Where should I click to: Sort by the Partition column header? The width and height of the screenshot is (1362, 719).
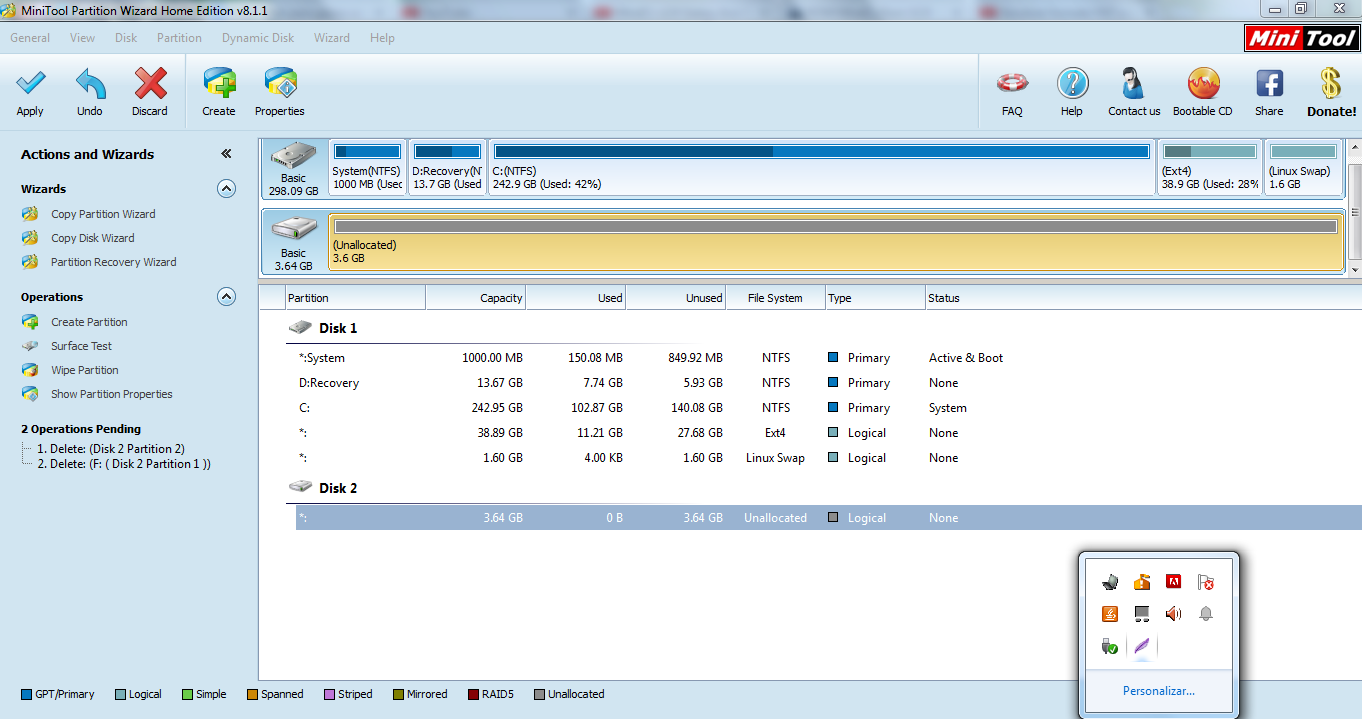tap(355, 298)
